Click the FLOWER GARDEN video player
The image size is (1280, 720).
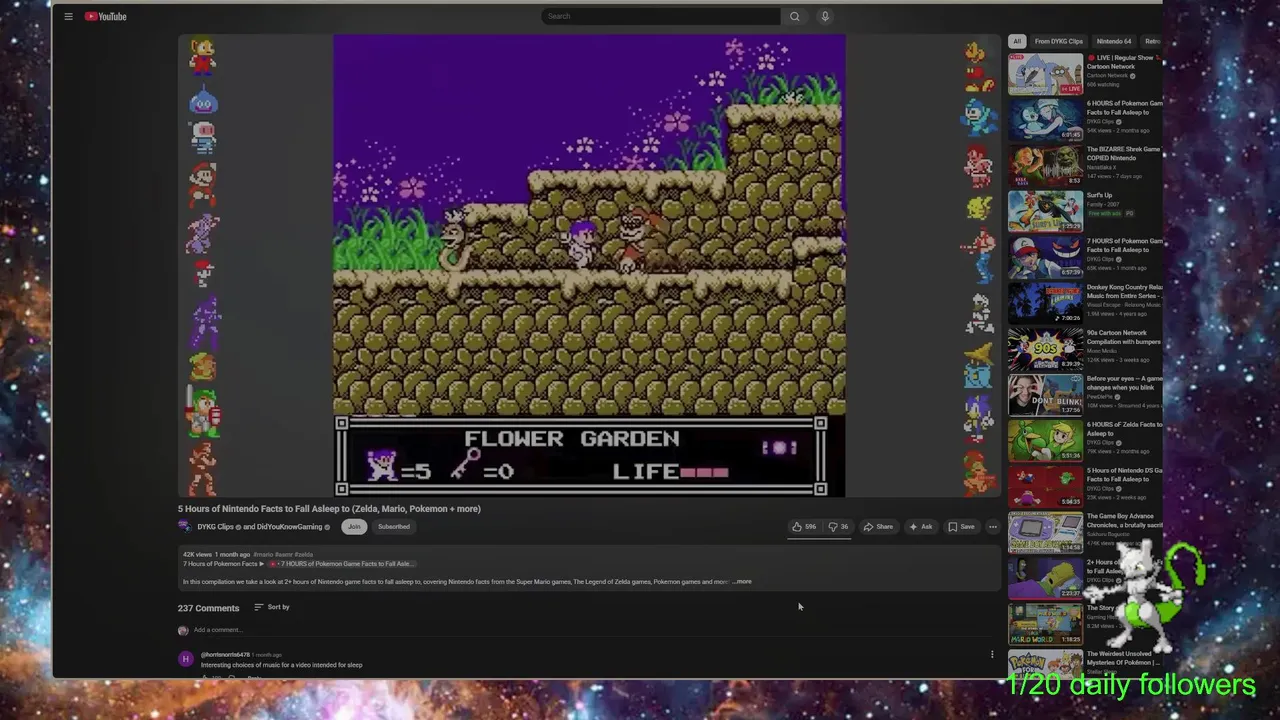point(589,265)
